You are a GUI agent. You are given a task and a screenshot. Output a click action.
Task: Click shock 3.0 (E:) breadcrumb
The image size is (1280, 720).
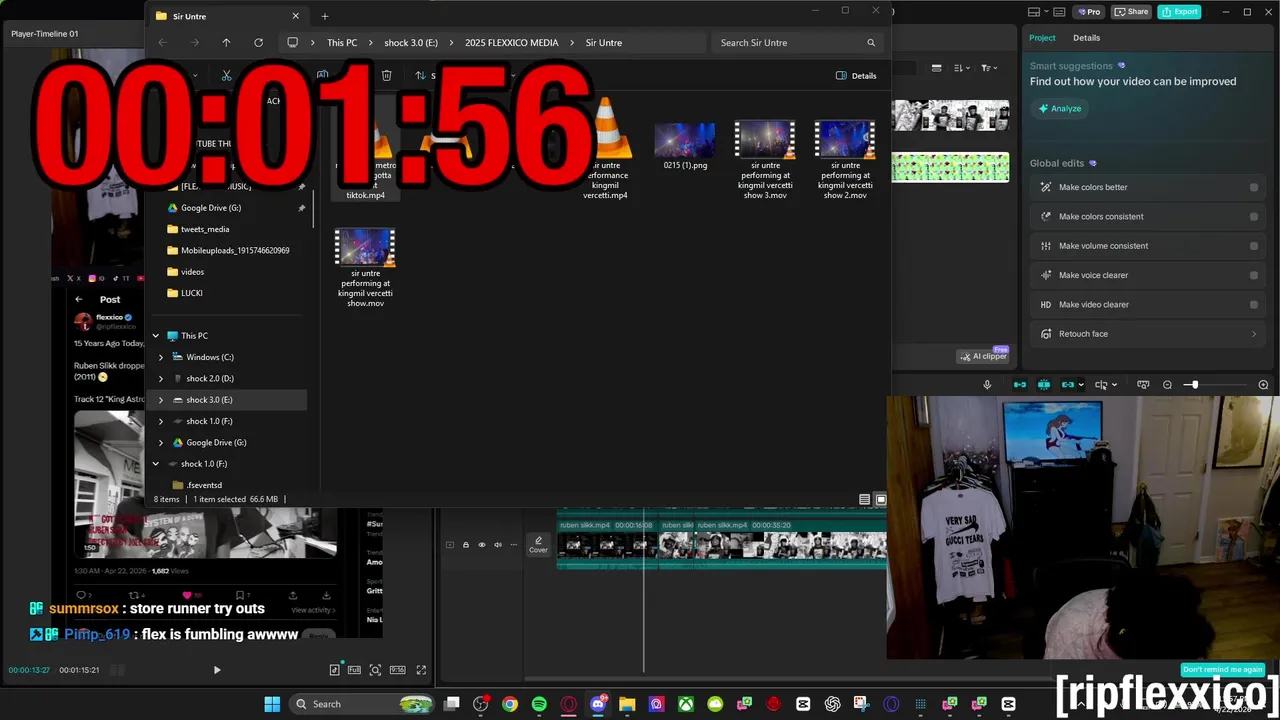[x=411, y=43]
